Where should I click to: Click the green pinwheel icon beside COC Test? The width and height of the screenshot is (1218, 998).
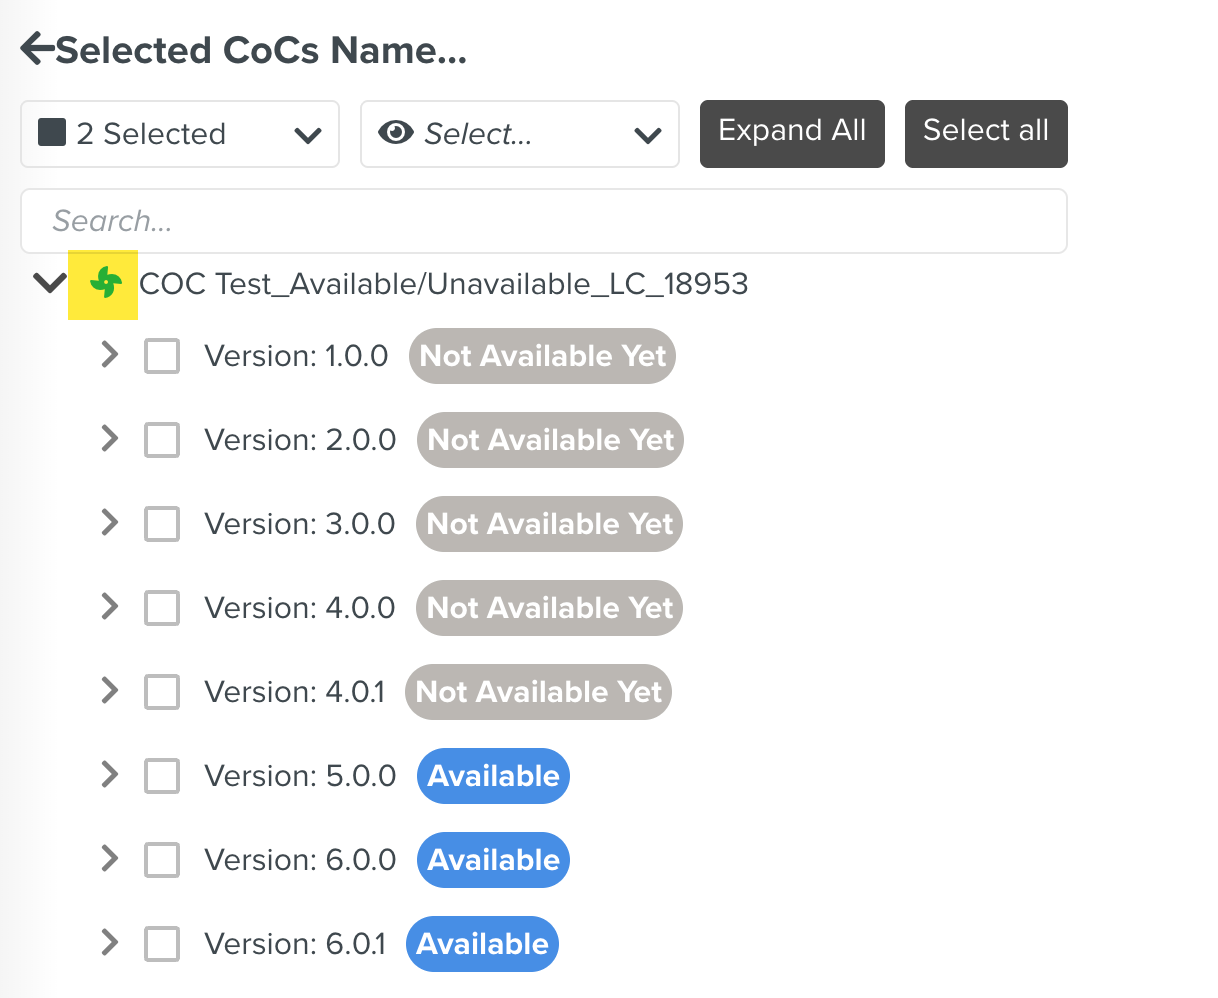click(x=105, y=284)
